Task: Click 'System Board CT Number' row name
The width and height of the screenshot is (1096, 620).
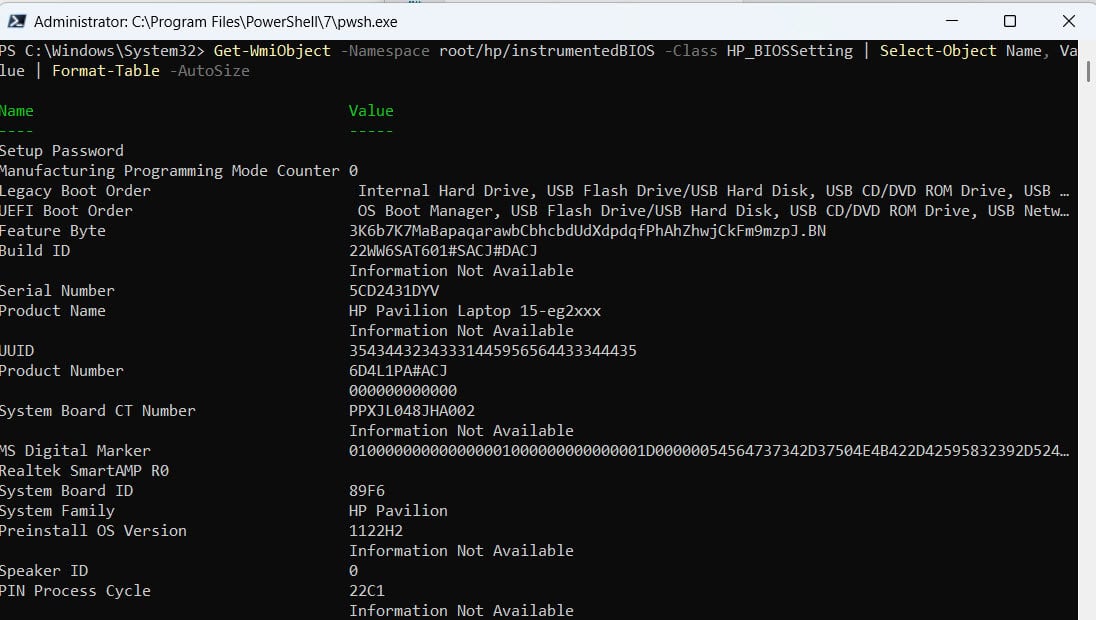Action: [x=97, y=411]
